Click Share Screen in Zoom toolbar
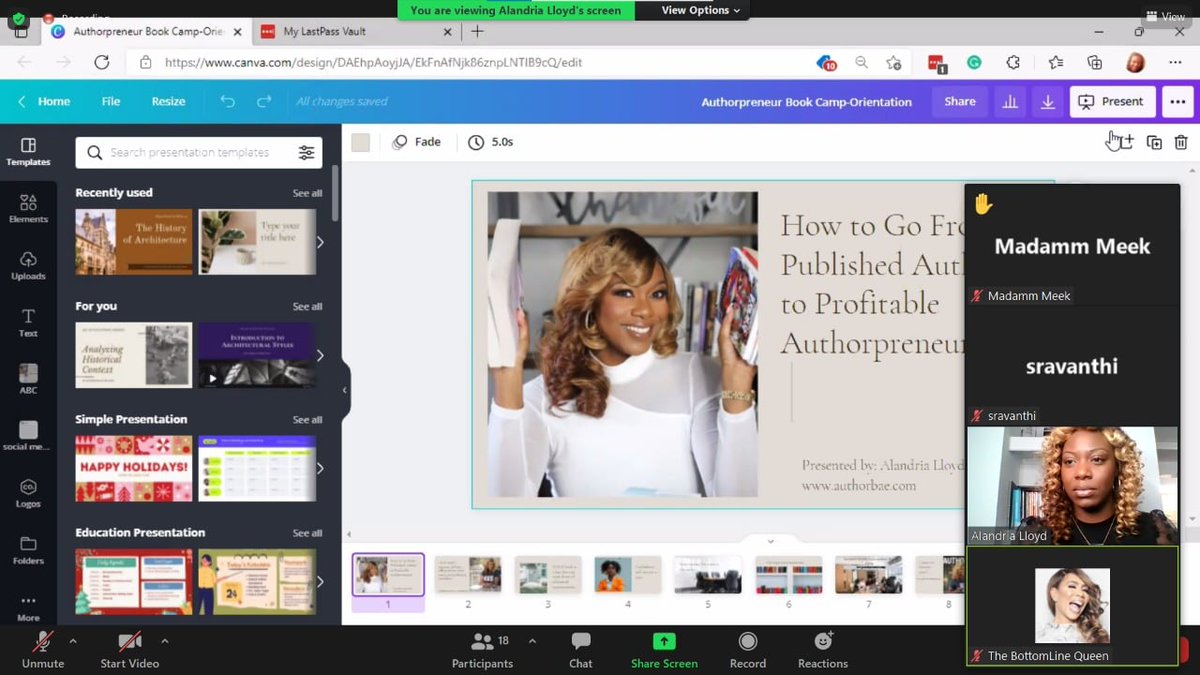Viewport: 1200px width, 675px height. coord(664,649)
